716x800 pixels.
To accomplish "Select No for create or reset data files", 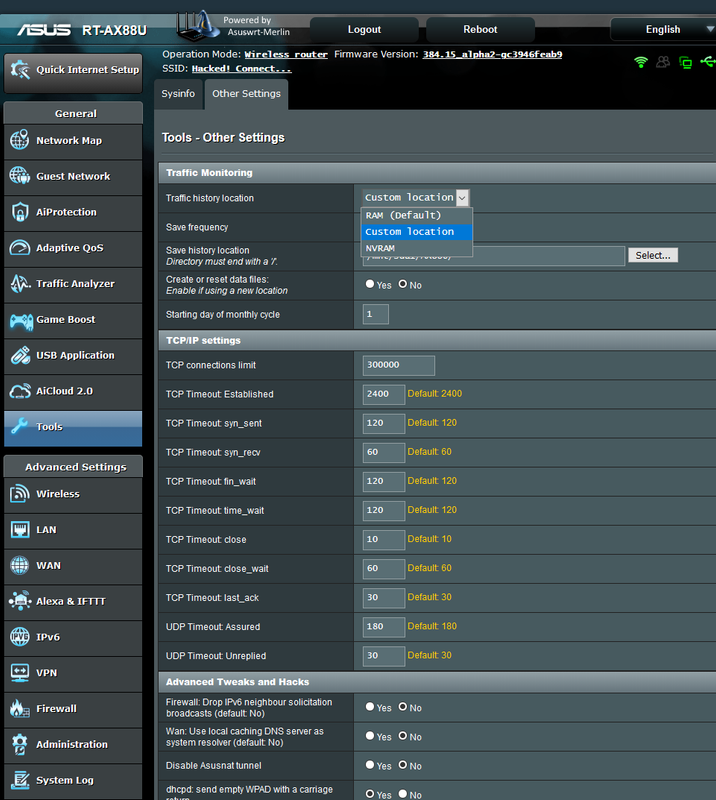I will point(403,284).
